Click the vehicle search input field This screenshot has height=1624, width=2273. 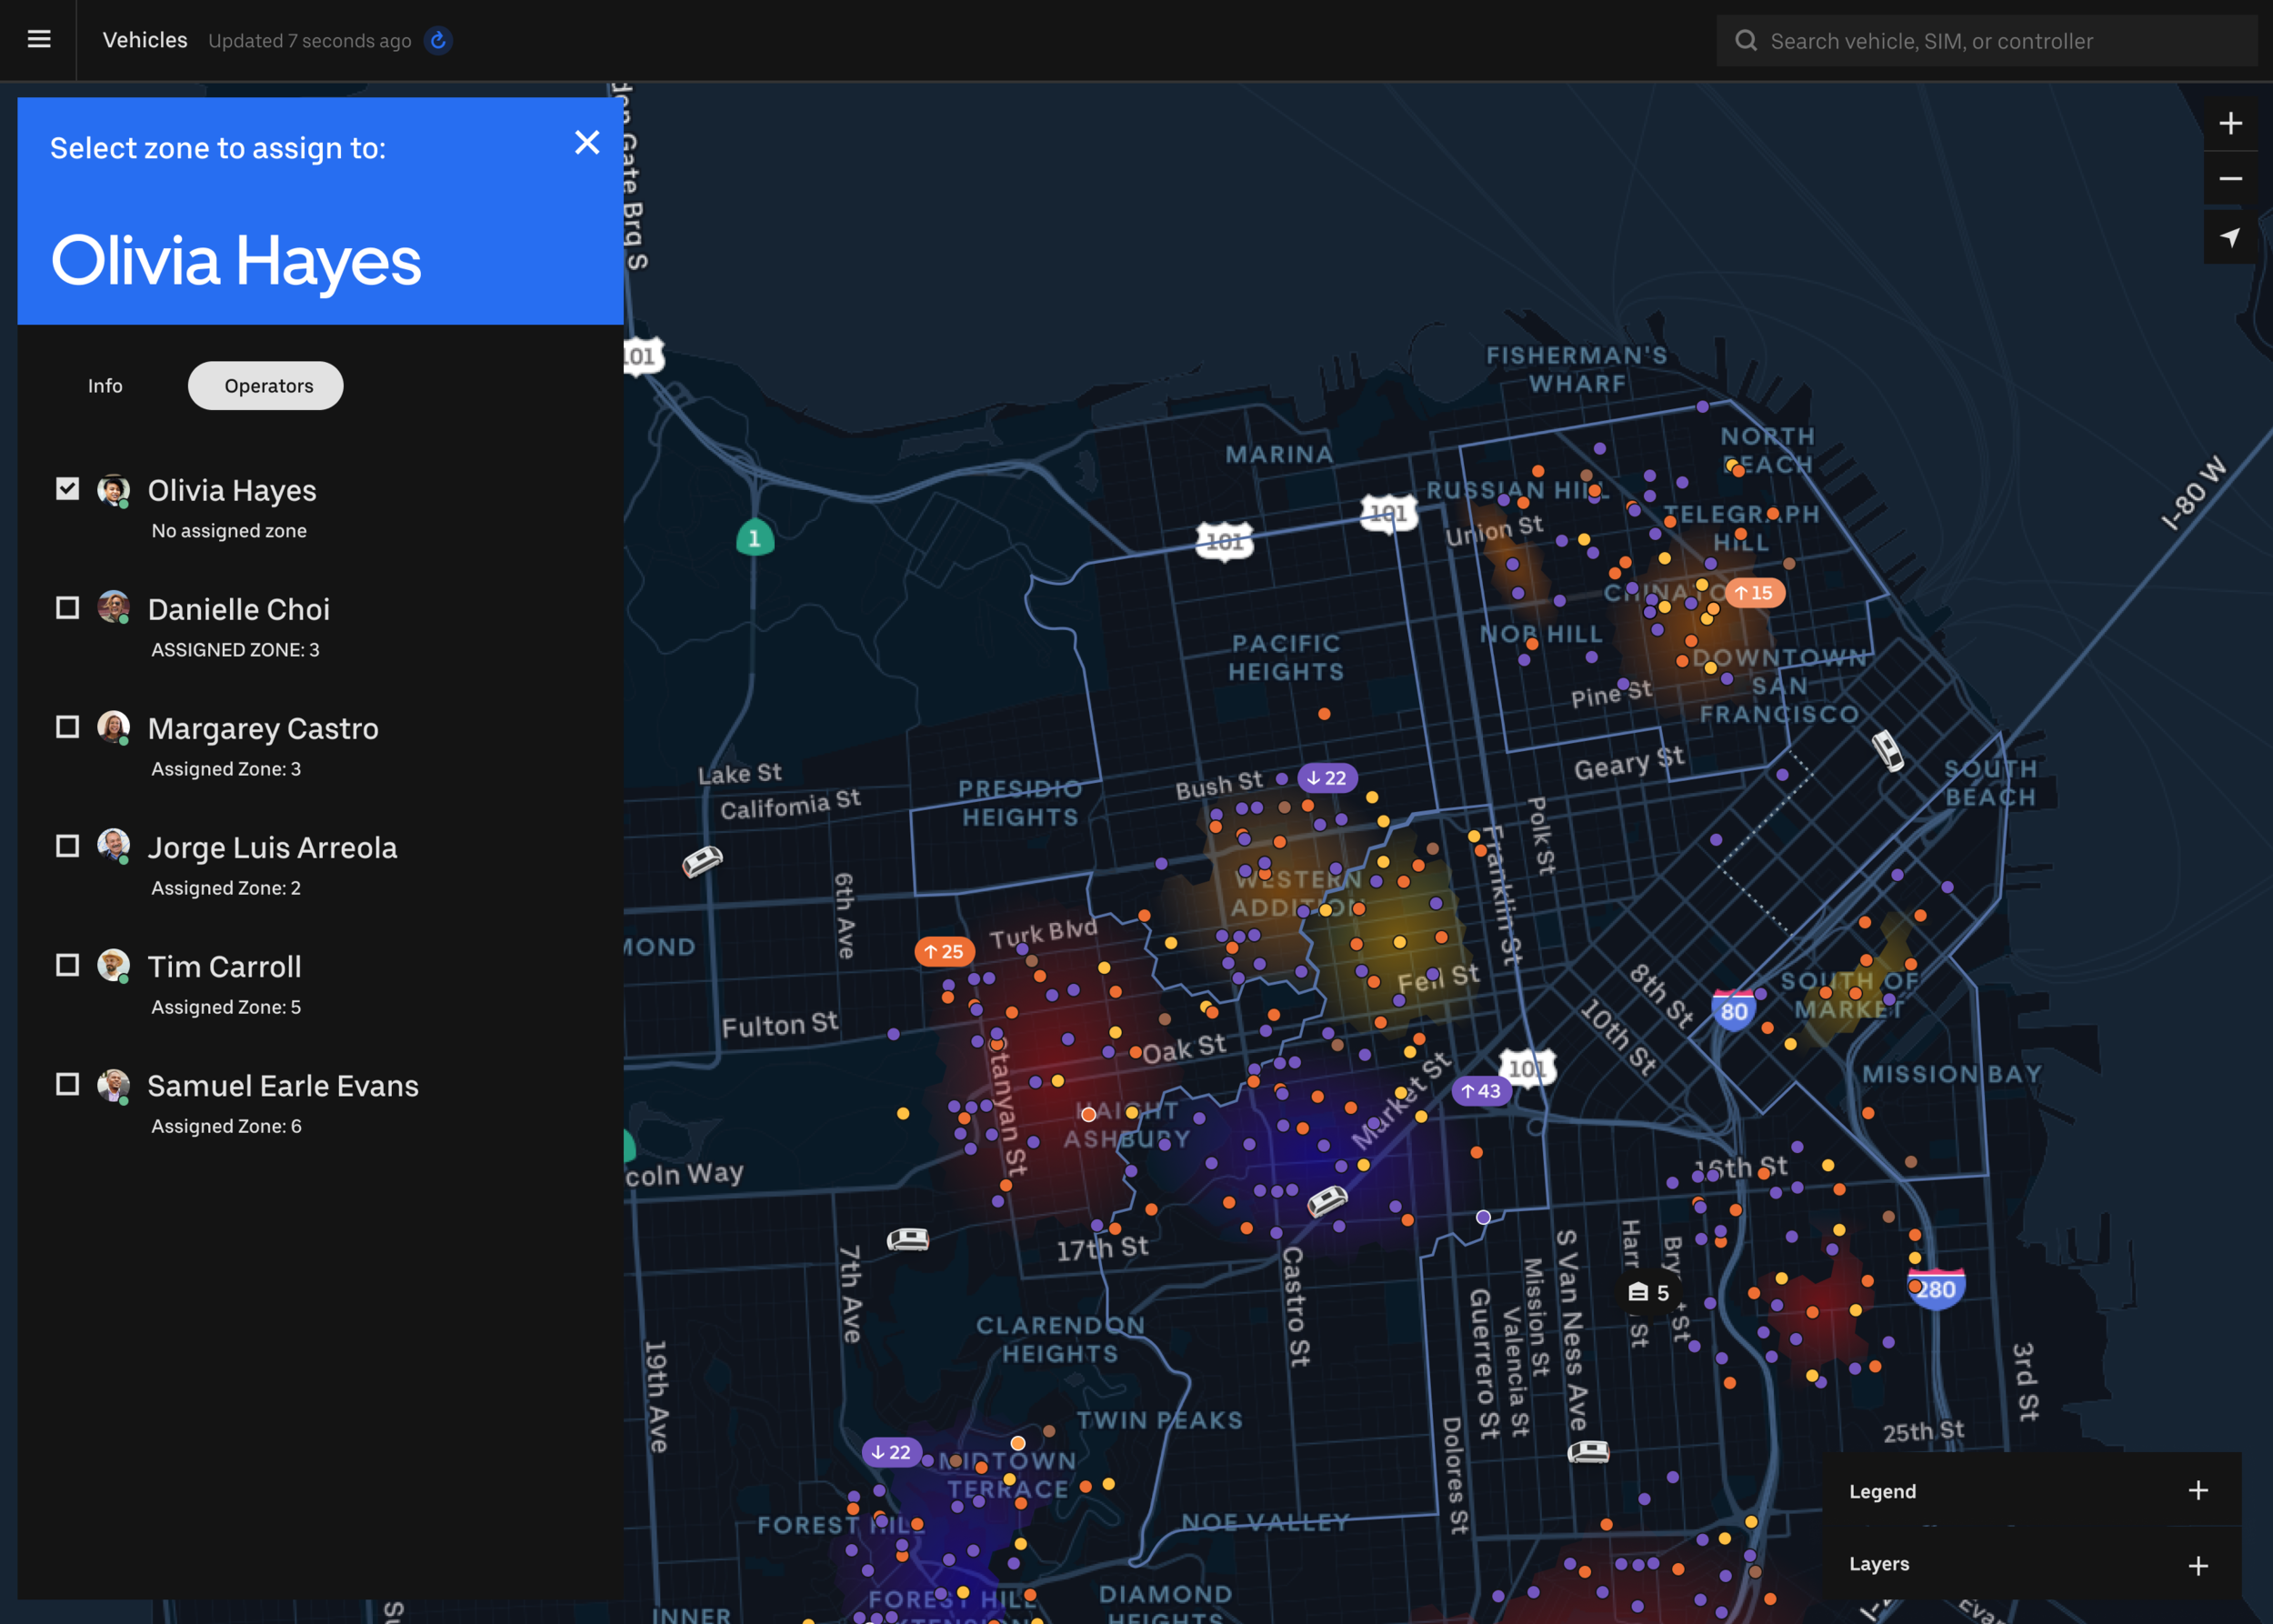coord(1986,40)
